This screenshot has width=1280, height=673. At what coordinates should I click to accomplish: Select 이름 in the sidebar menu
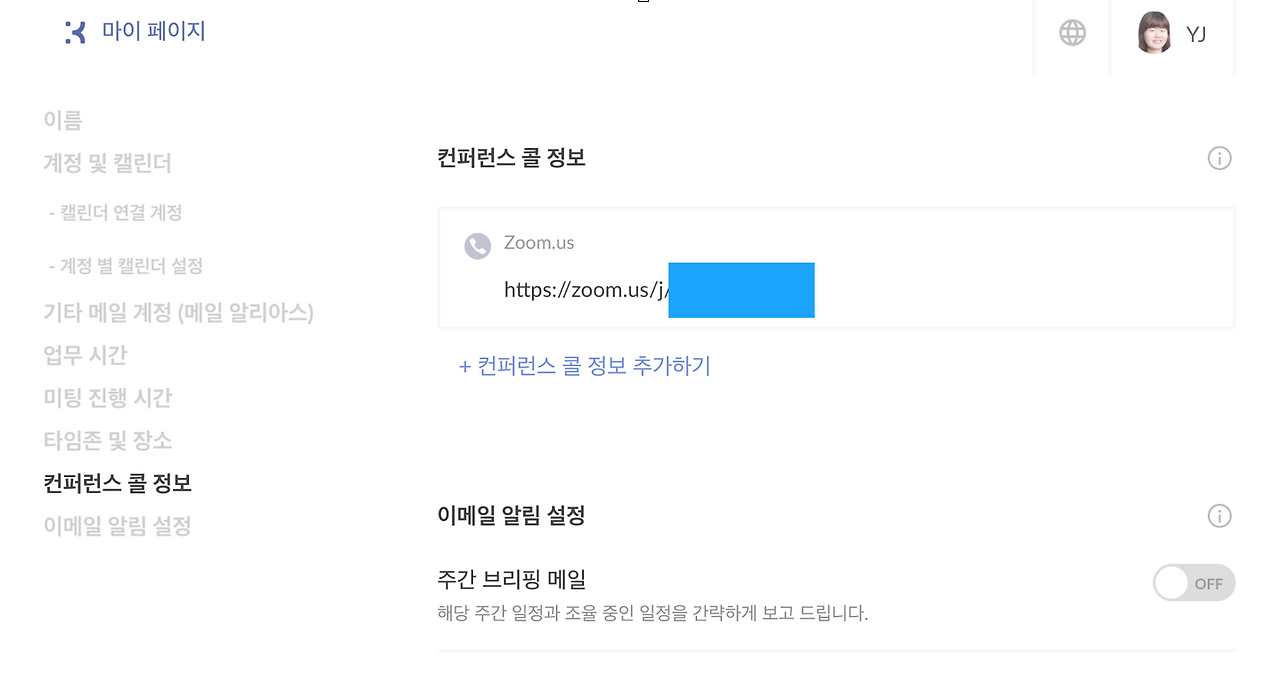point(62,120)
